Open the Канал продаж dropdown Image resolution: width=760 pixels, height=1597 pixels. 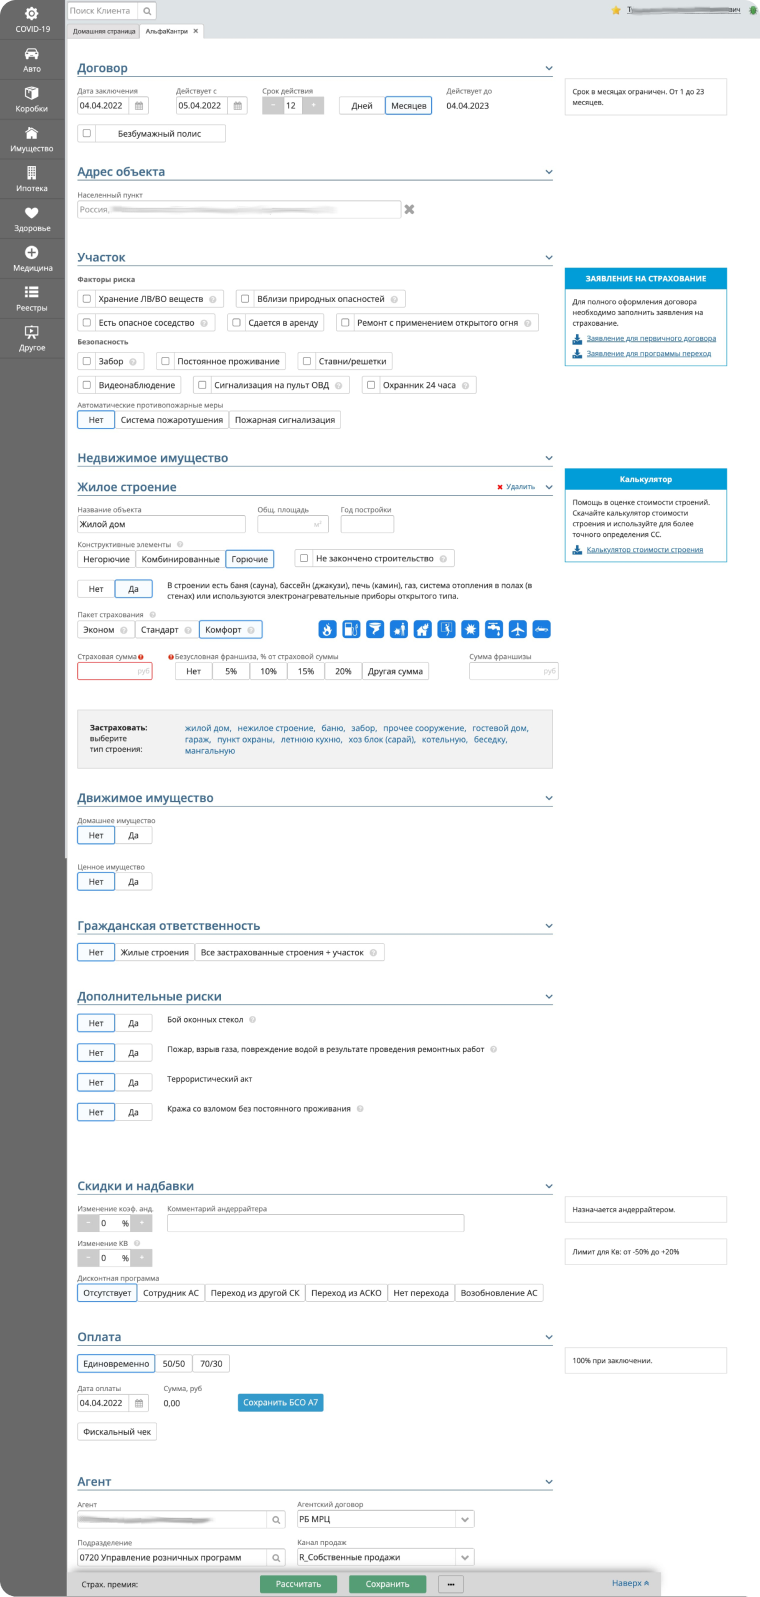tap(464, 1557)
